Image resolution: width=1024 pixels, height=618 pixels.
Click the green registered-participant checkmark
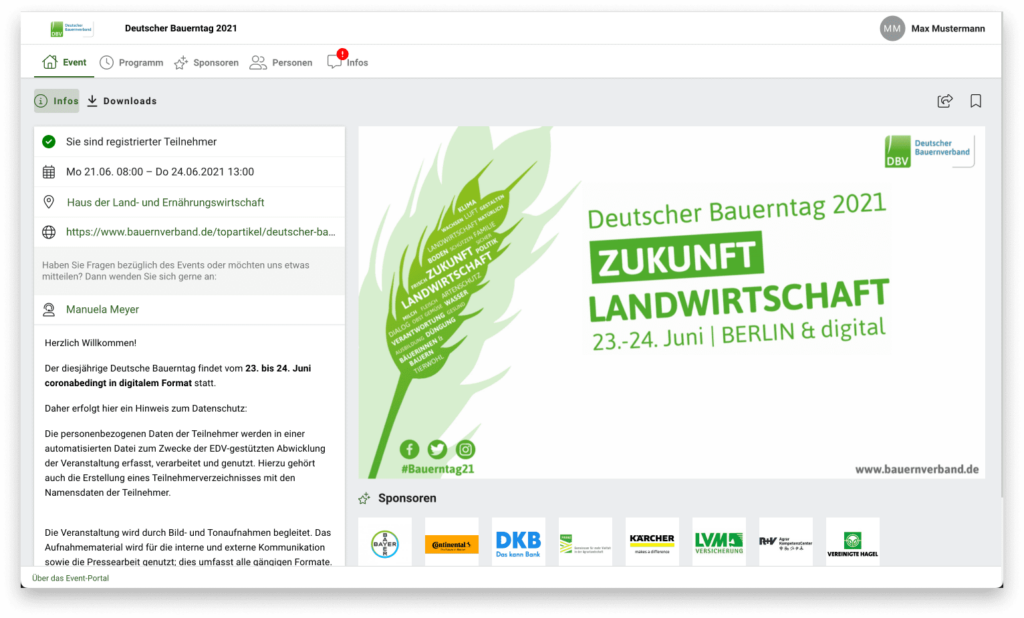pyautogui.click(x=47, y=142)
